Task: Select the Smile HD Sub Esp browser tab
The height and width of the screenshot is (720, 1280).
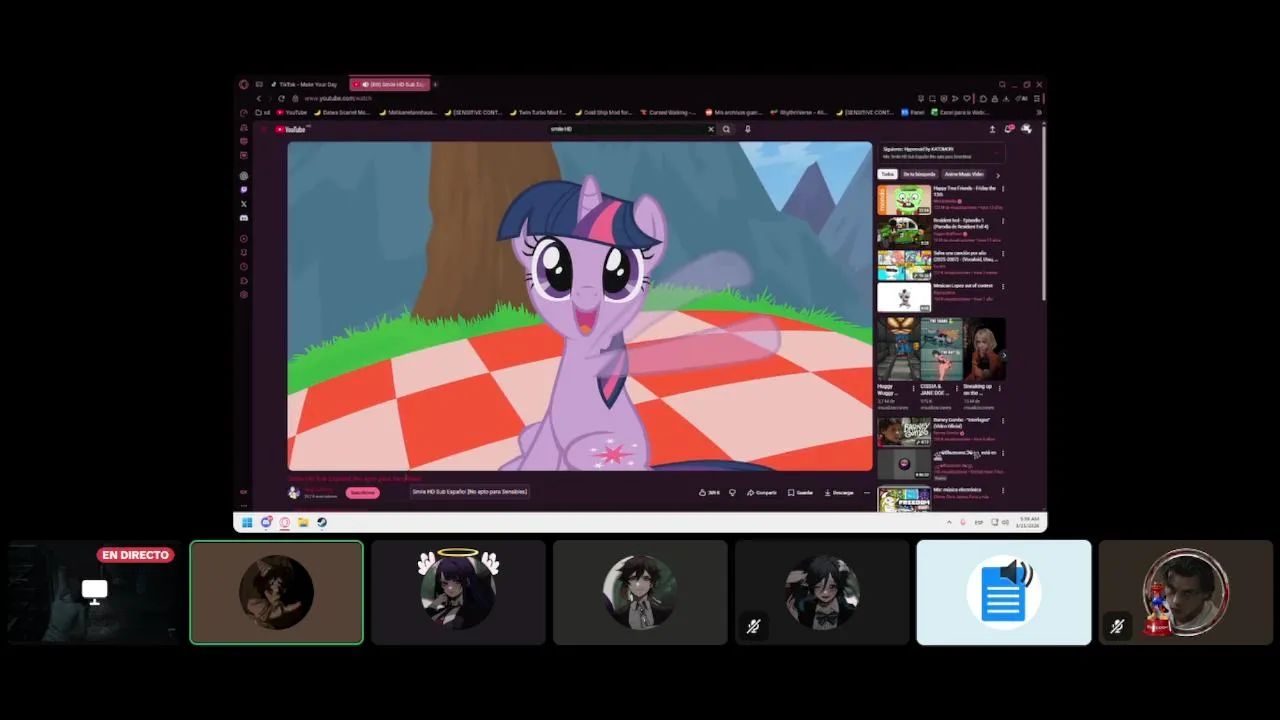Action: [390, 84]
